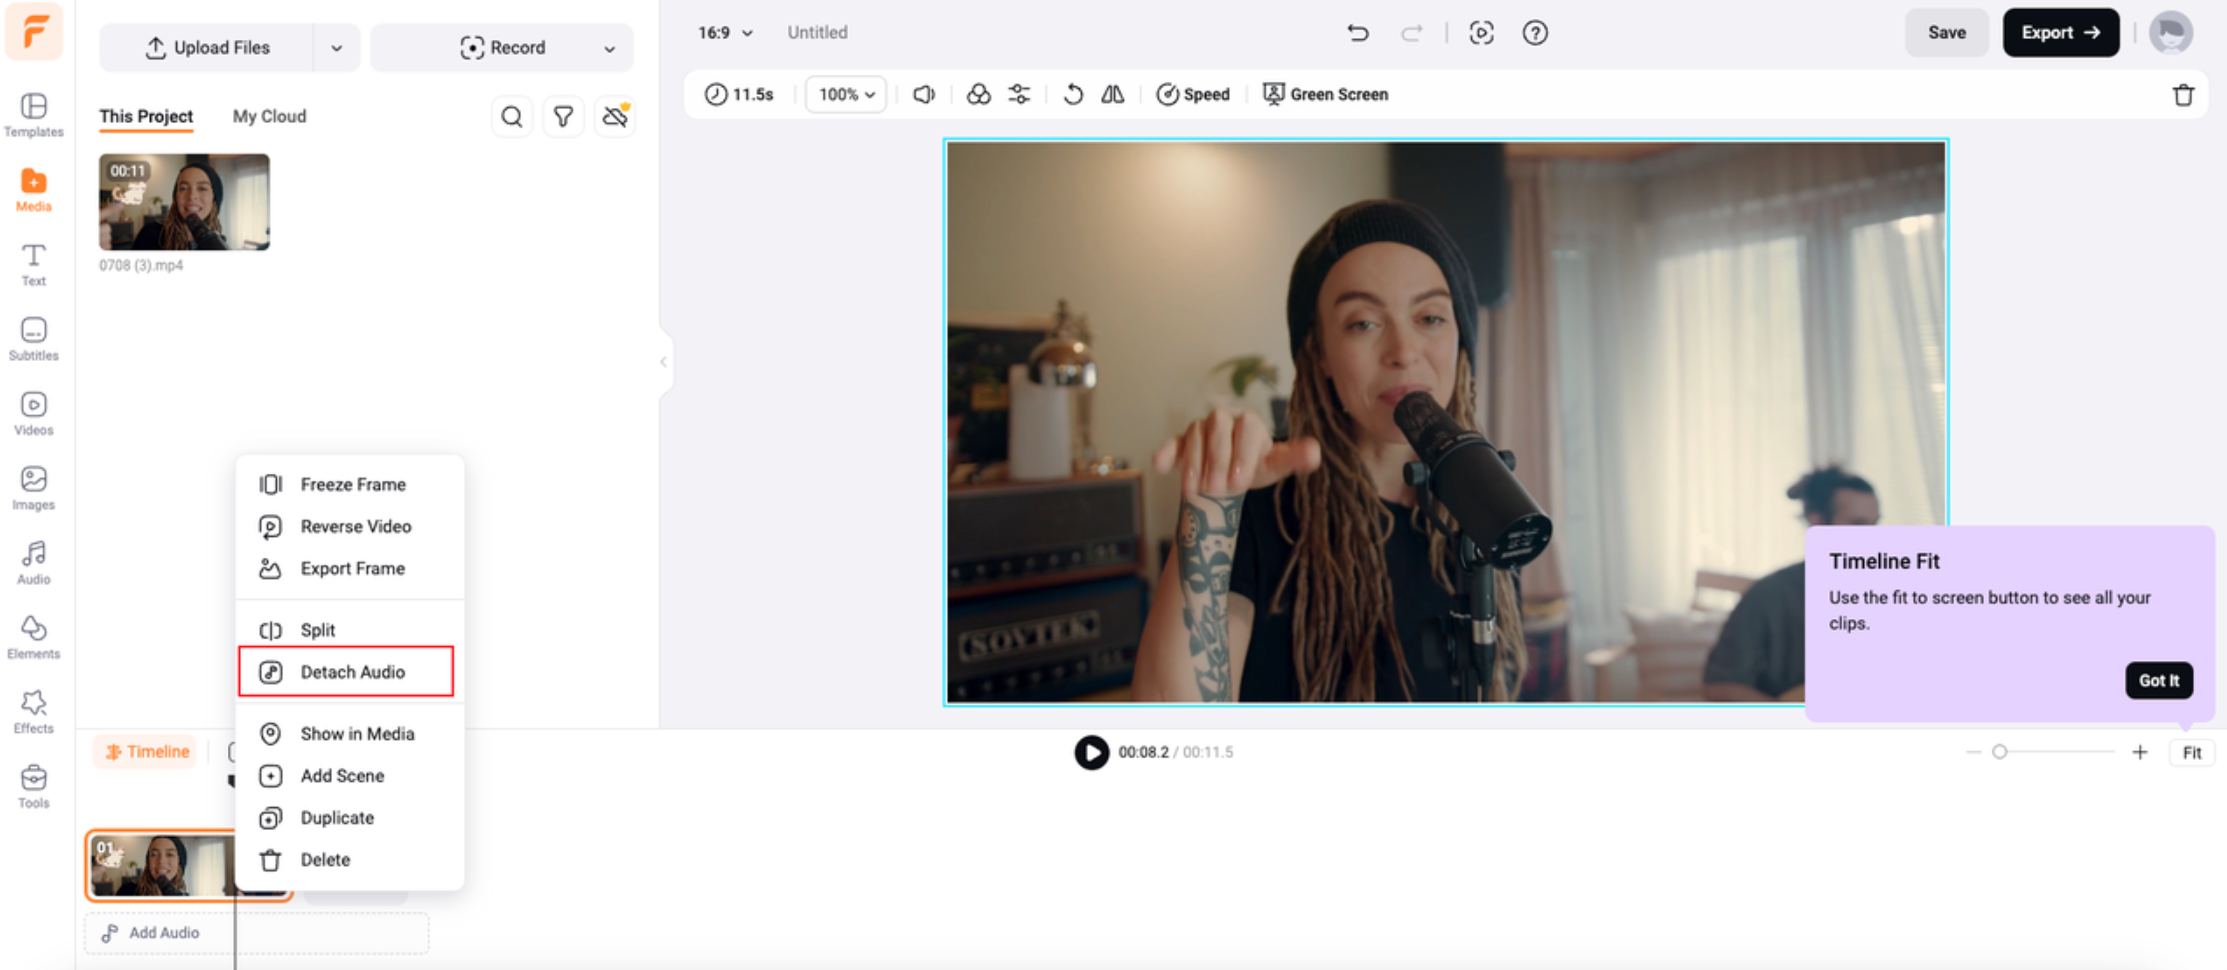Open the Text sidebar panel
This screenshot has height=970, width=2227.
coord(34,264)
